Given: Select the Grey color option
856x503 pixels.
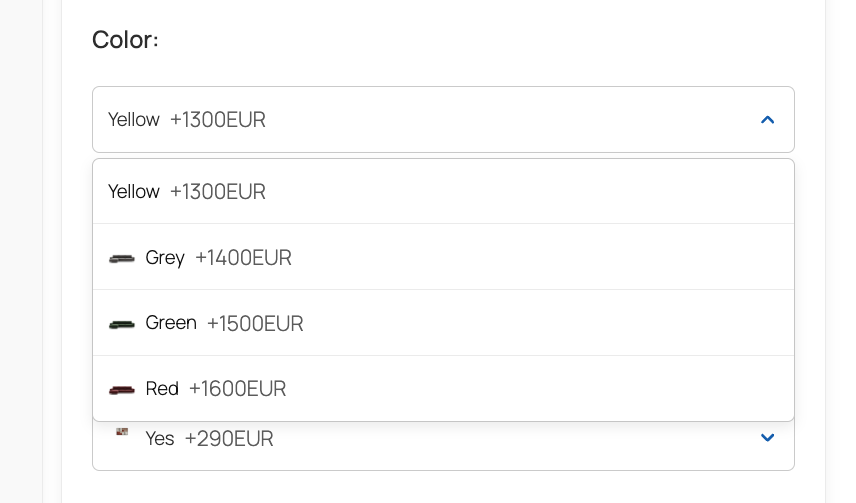Looking at the screenshot, I should pyautogui.click(x=165, y=258).
